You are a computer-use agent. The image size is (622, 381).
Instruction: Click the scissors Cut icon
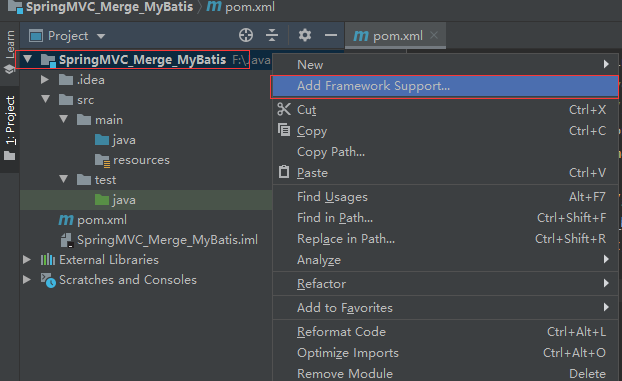click(x=284, y=109)
